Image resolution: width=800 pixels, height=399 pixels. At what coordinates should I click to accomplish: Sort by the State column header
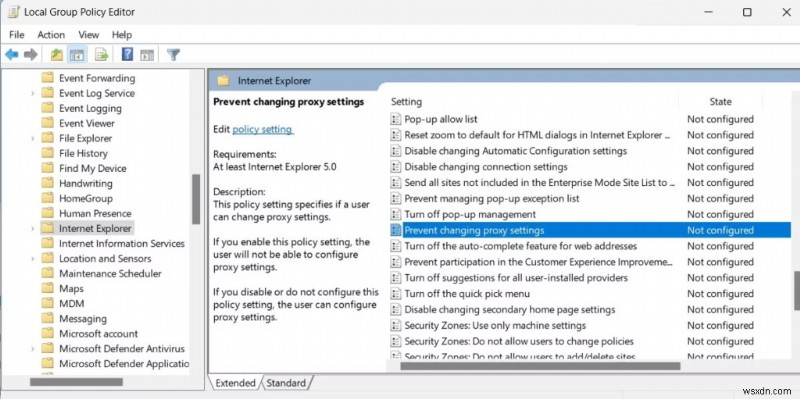720,102
